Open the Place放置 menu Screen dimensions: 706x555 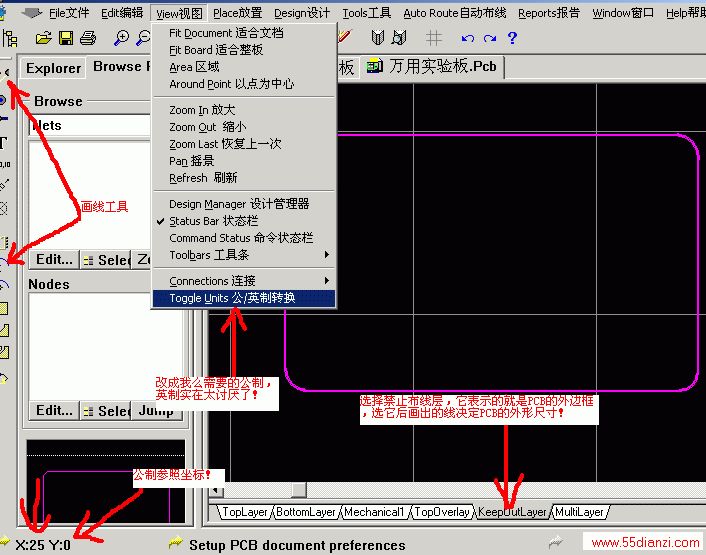pos(238,13)
